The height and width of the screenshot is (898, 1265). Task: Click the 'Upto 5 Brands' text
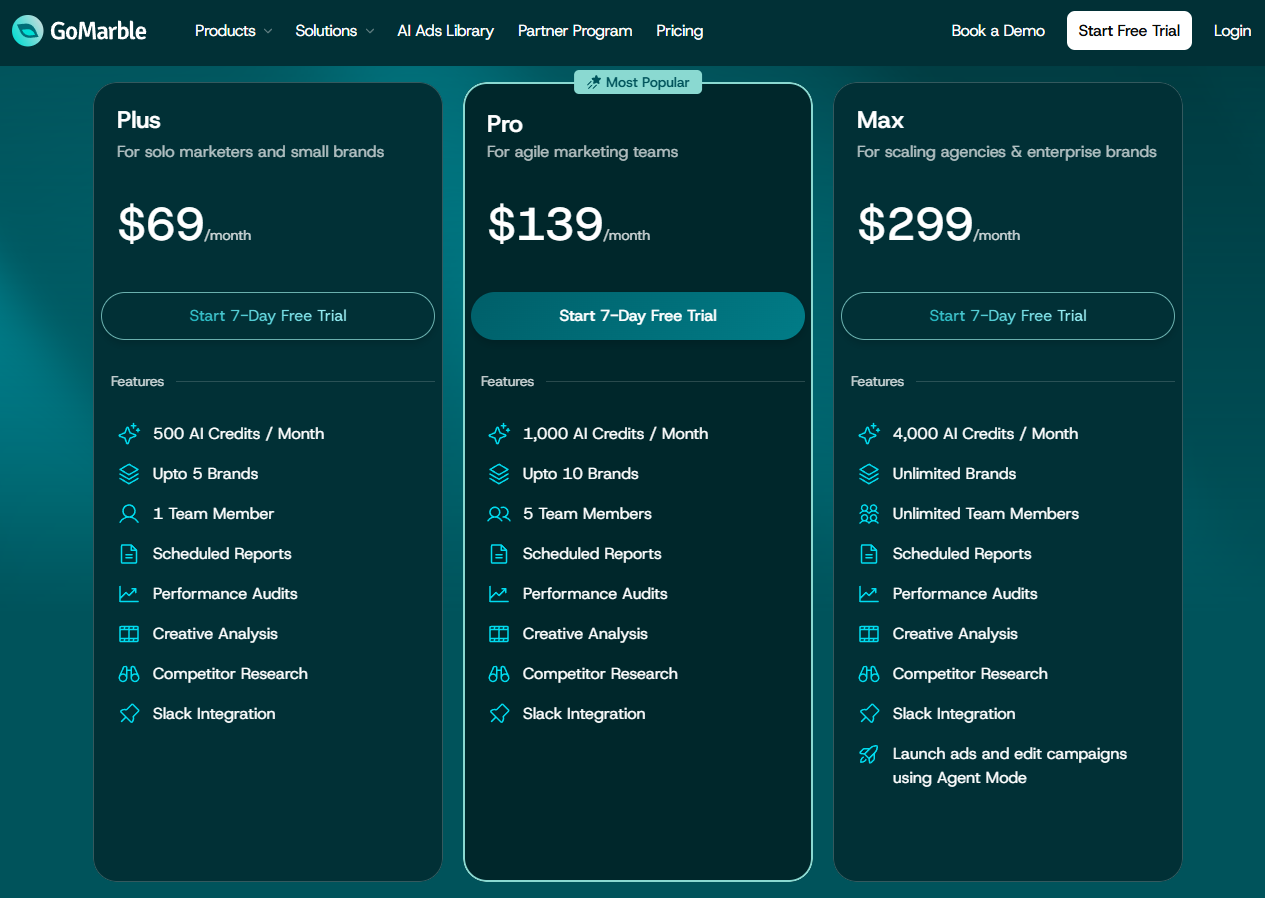206,474
